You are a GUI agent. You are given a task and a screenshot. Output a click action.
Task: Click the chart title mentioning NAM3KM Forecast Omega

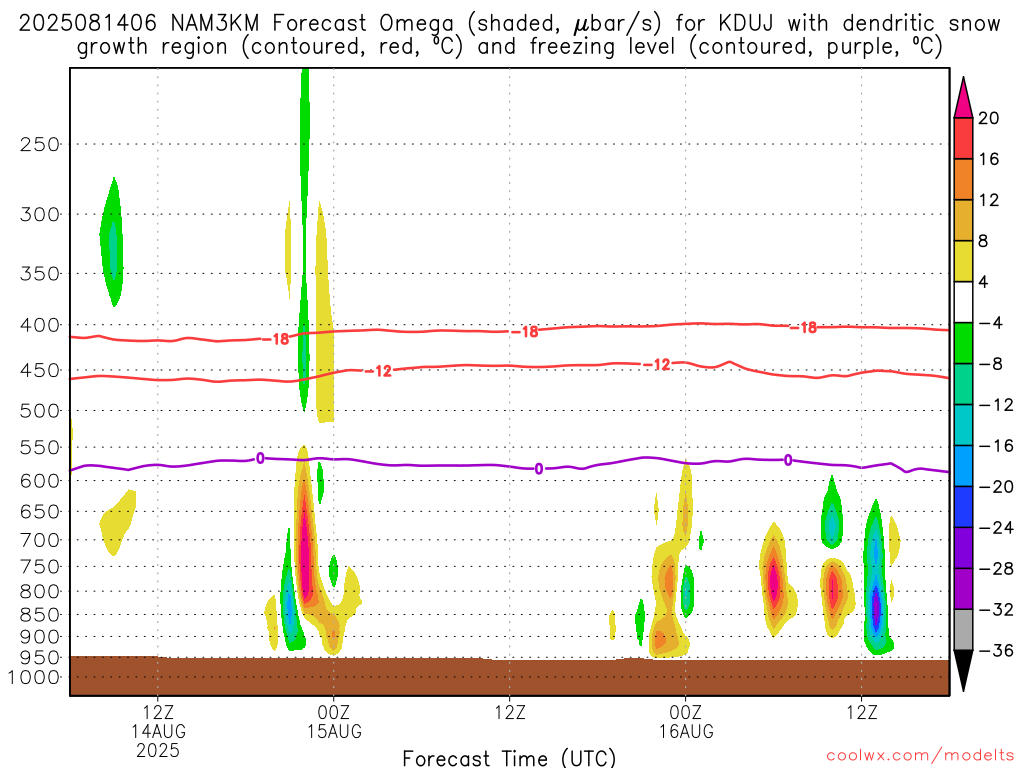(509, 35)
